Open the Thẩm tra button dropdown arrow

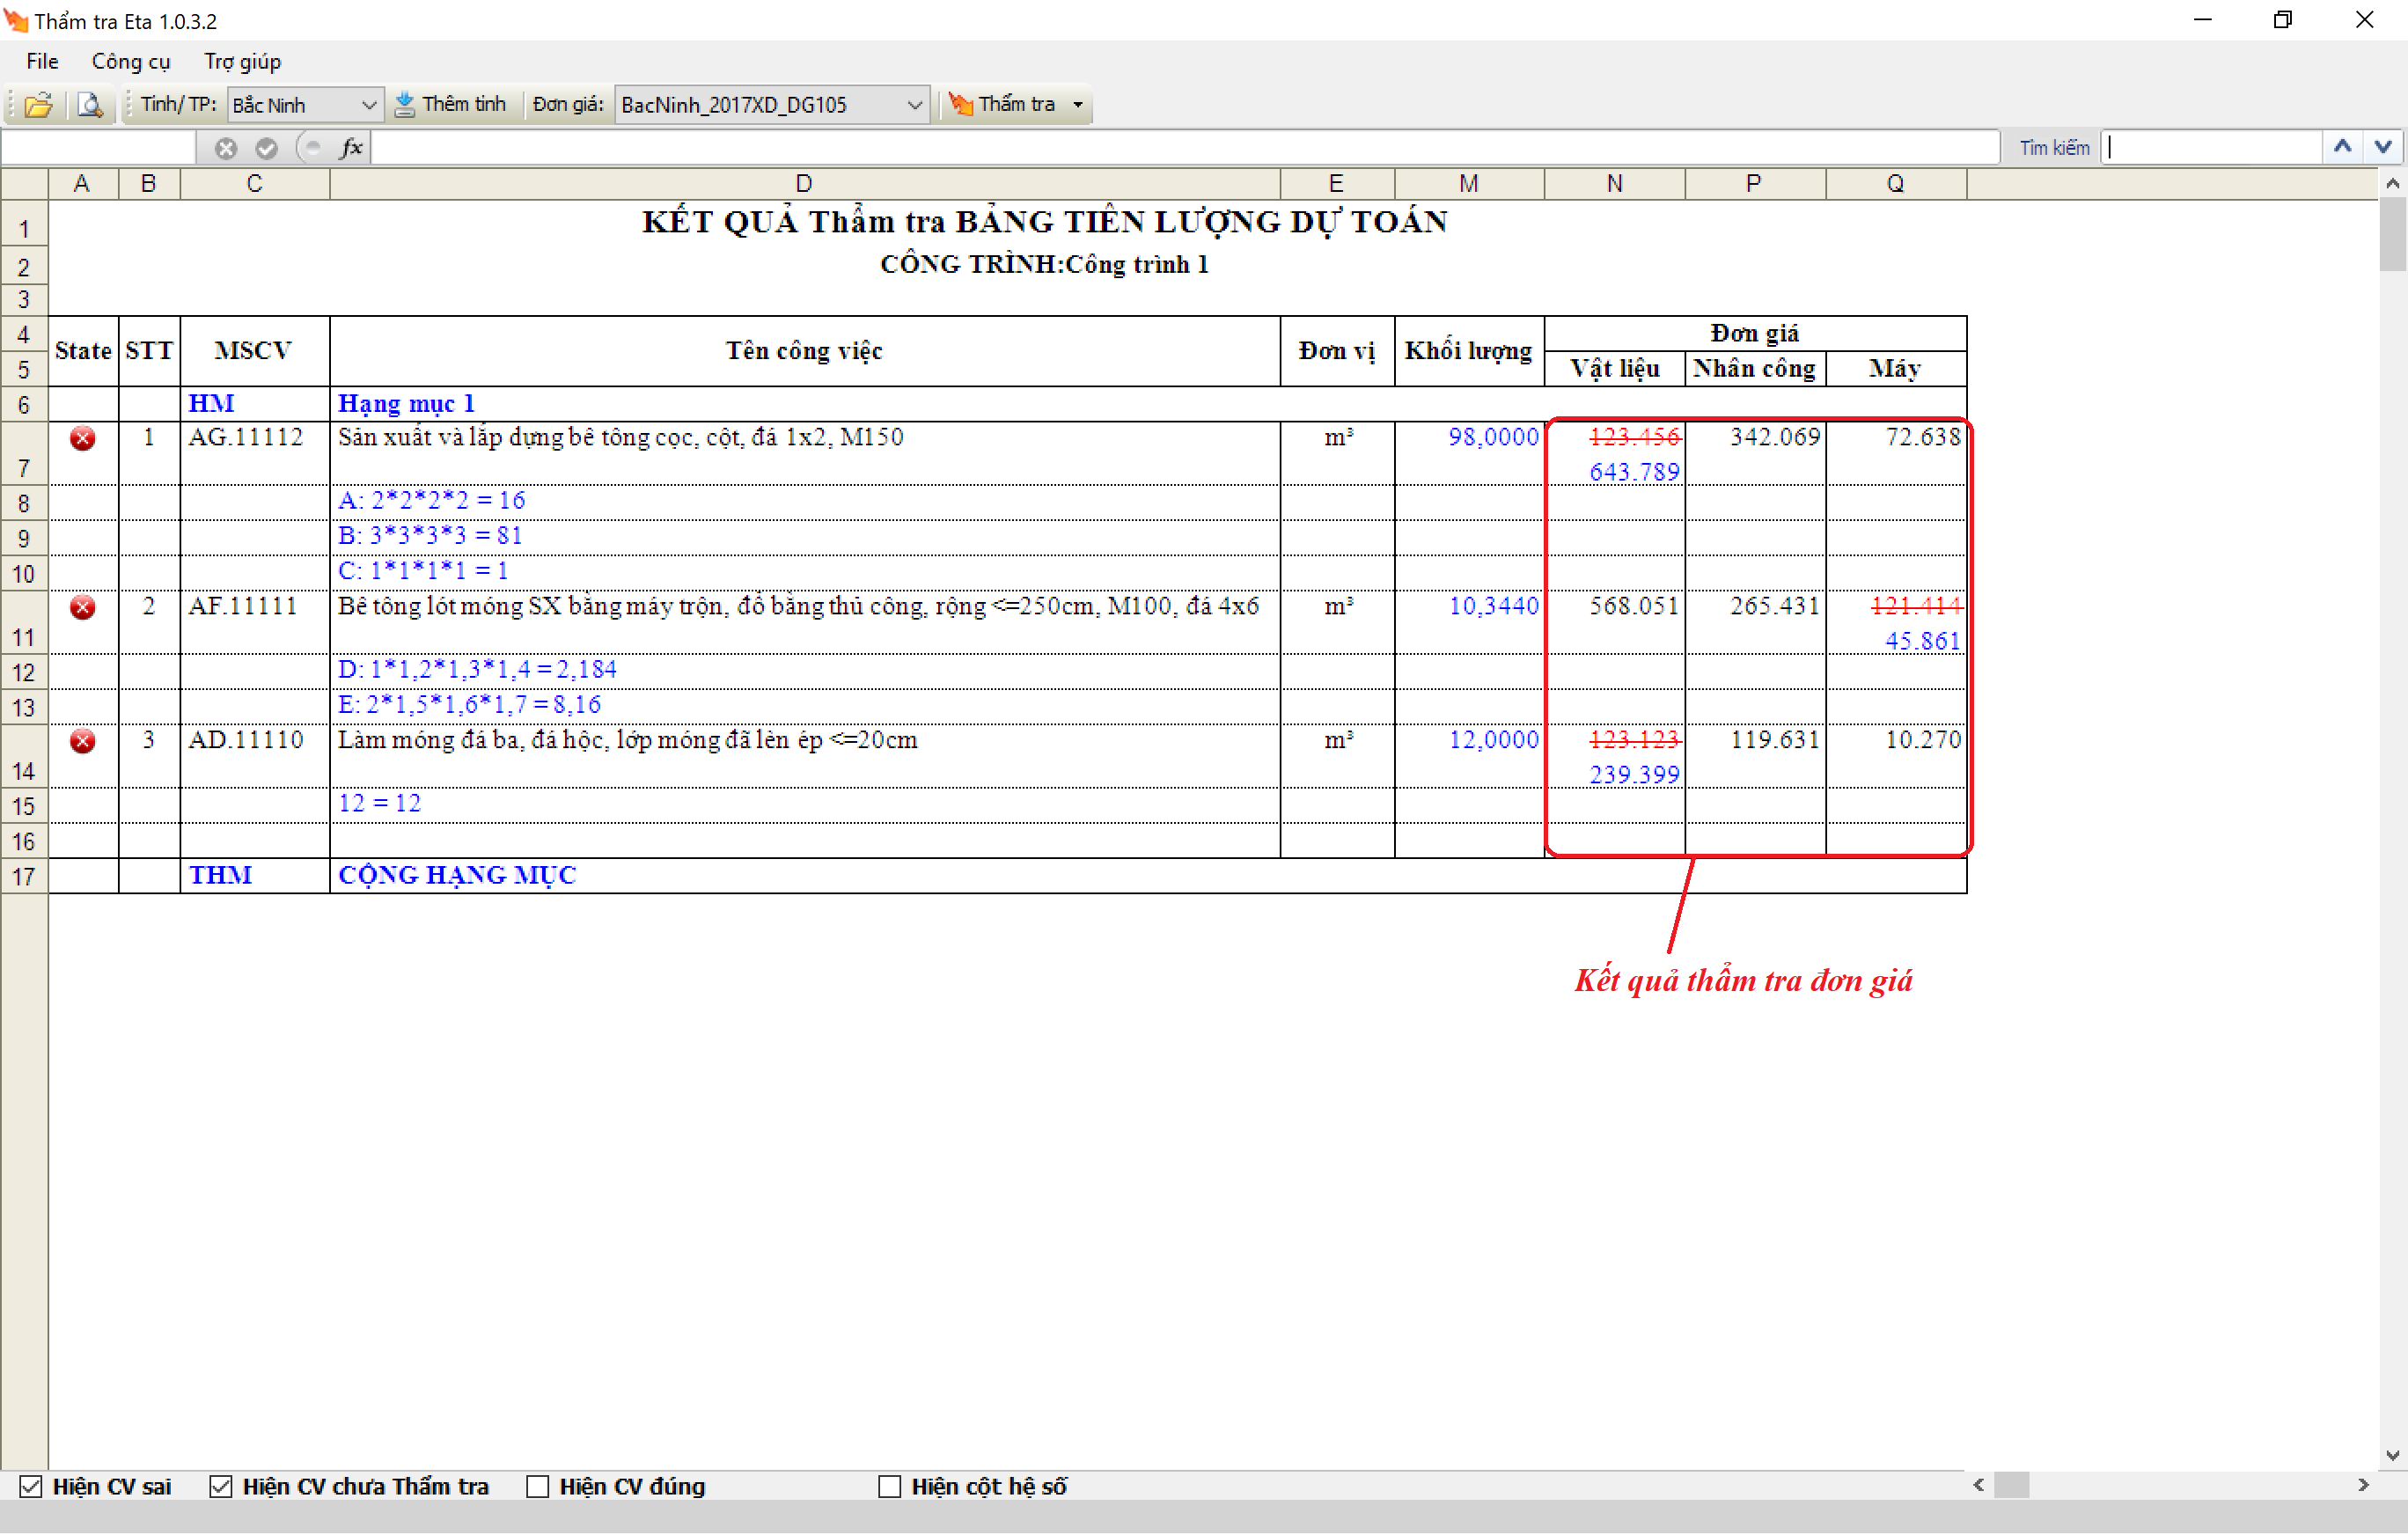coord(1078,105)
